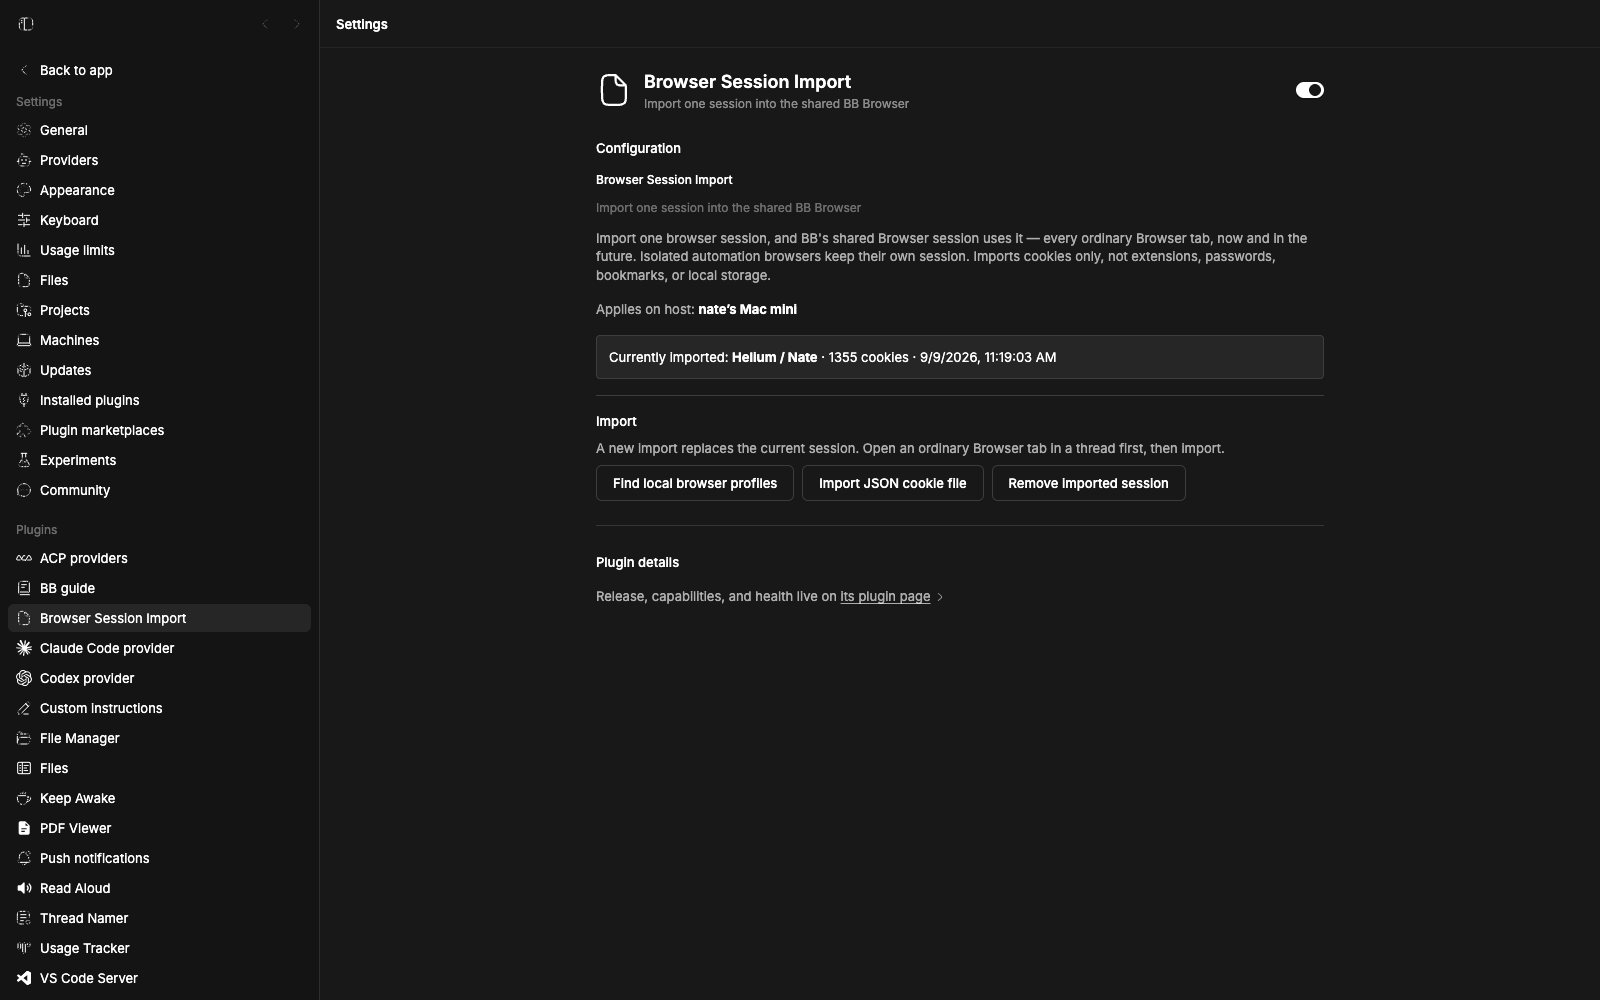Go back using the navigation left arrow
The width and height of the screenshot is (1600, 1000).
coord(265,24)
